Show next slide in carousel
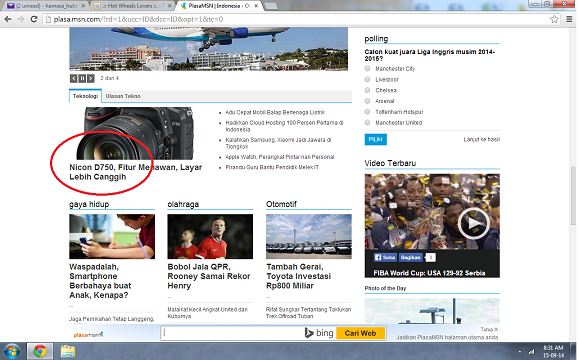Viewport: 579px width, 360px height. [x=90, y=78]
